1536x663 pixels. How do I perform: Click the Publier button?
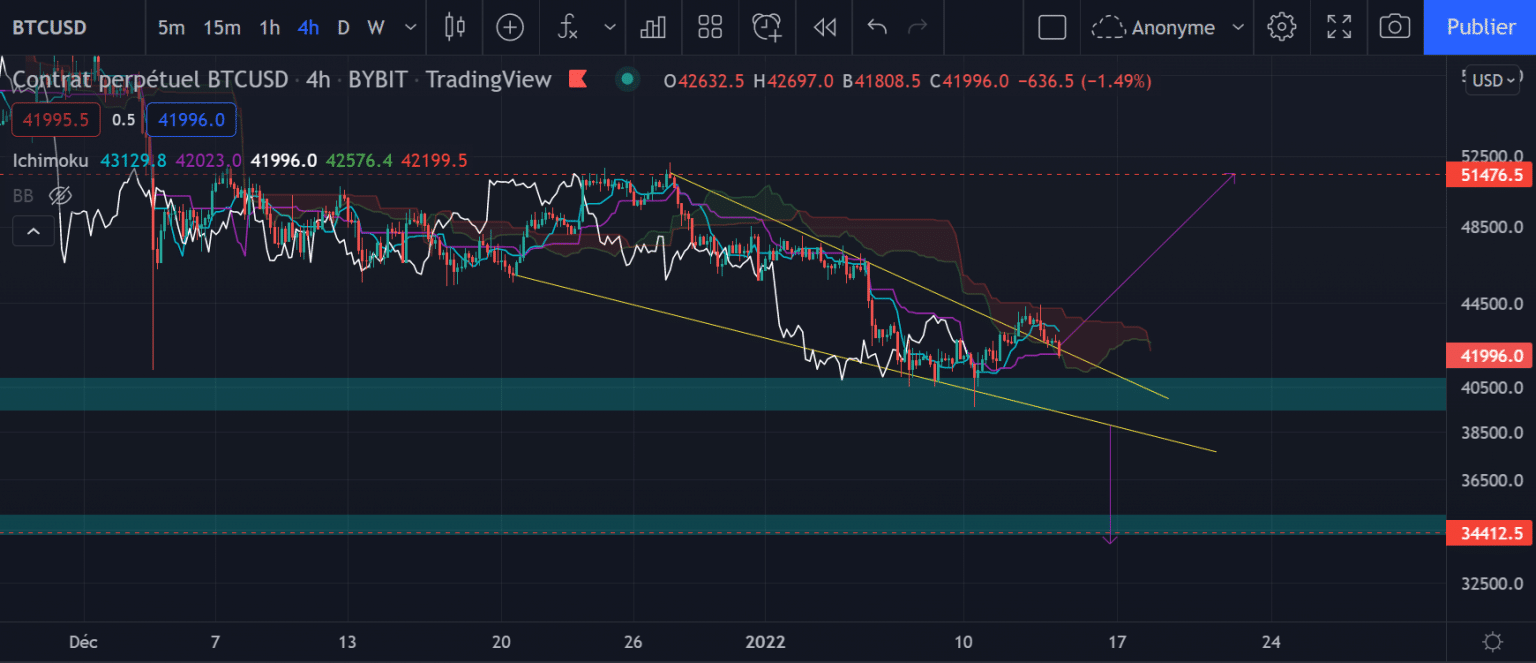coord(1480,27)
